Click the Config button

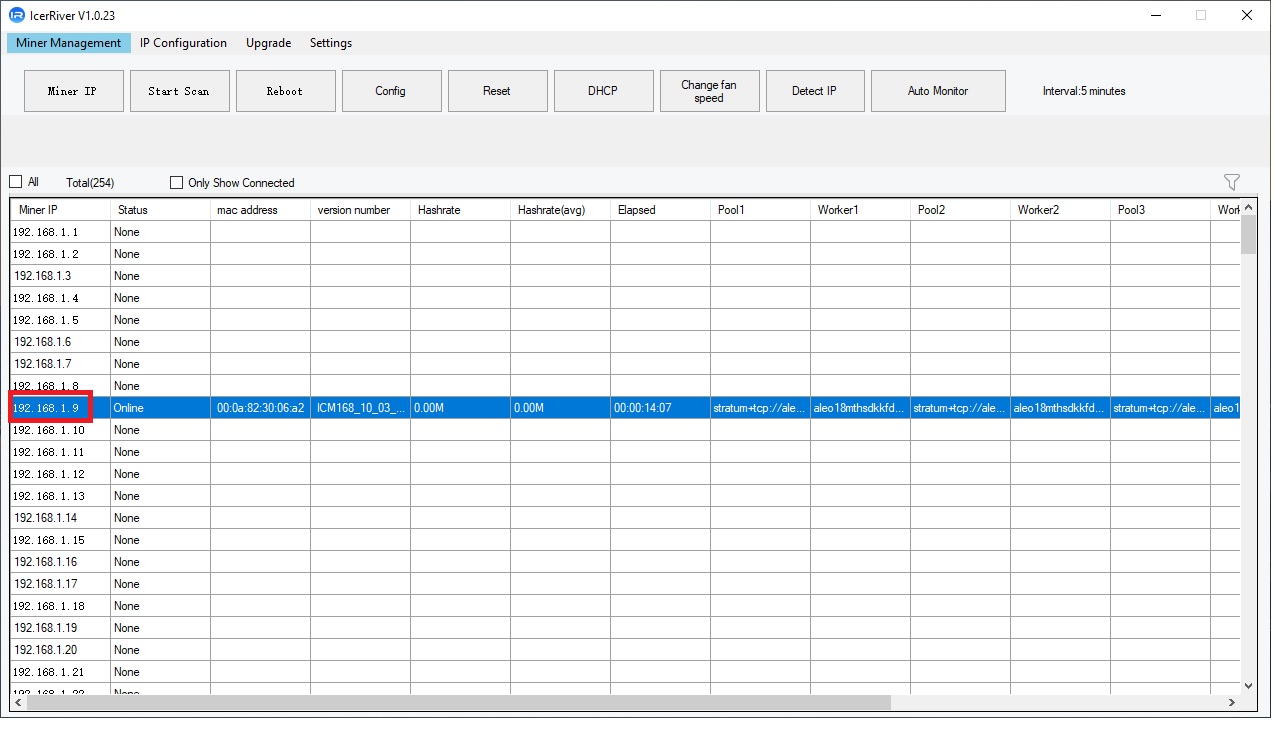click(x=392, y=91)
